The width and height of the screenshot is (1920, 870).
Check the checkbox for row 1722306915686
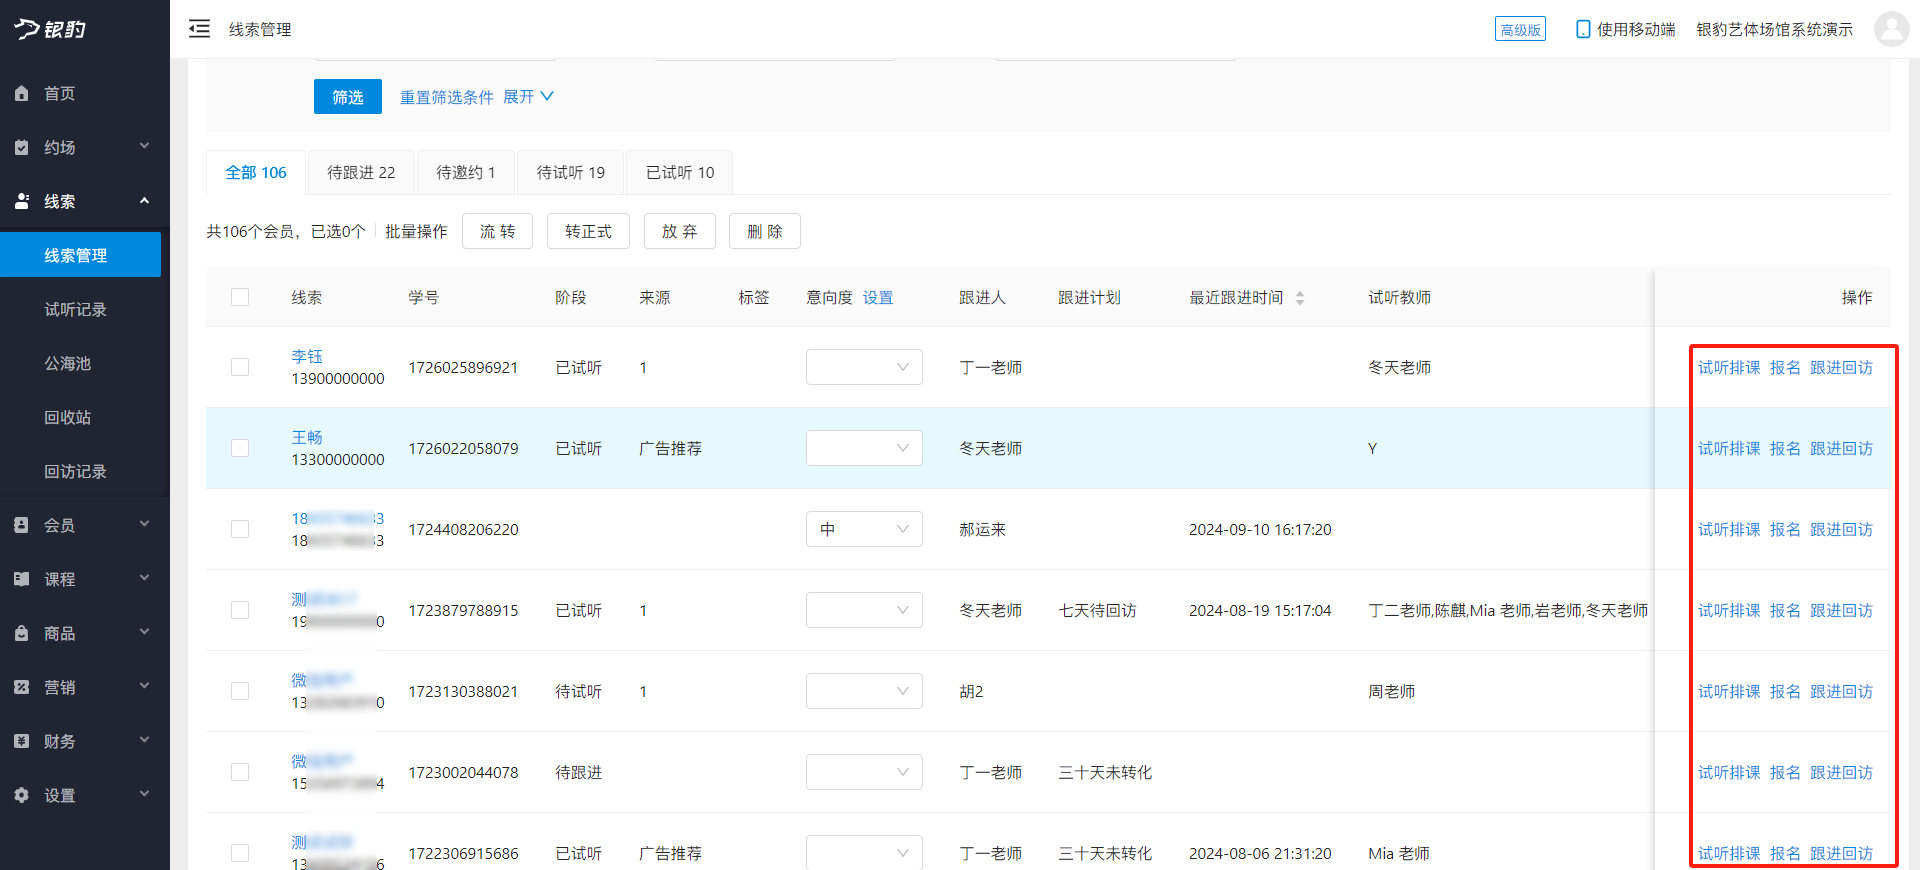tap(240, 853)
